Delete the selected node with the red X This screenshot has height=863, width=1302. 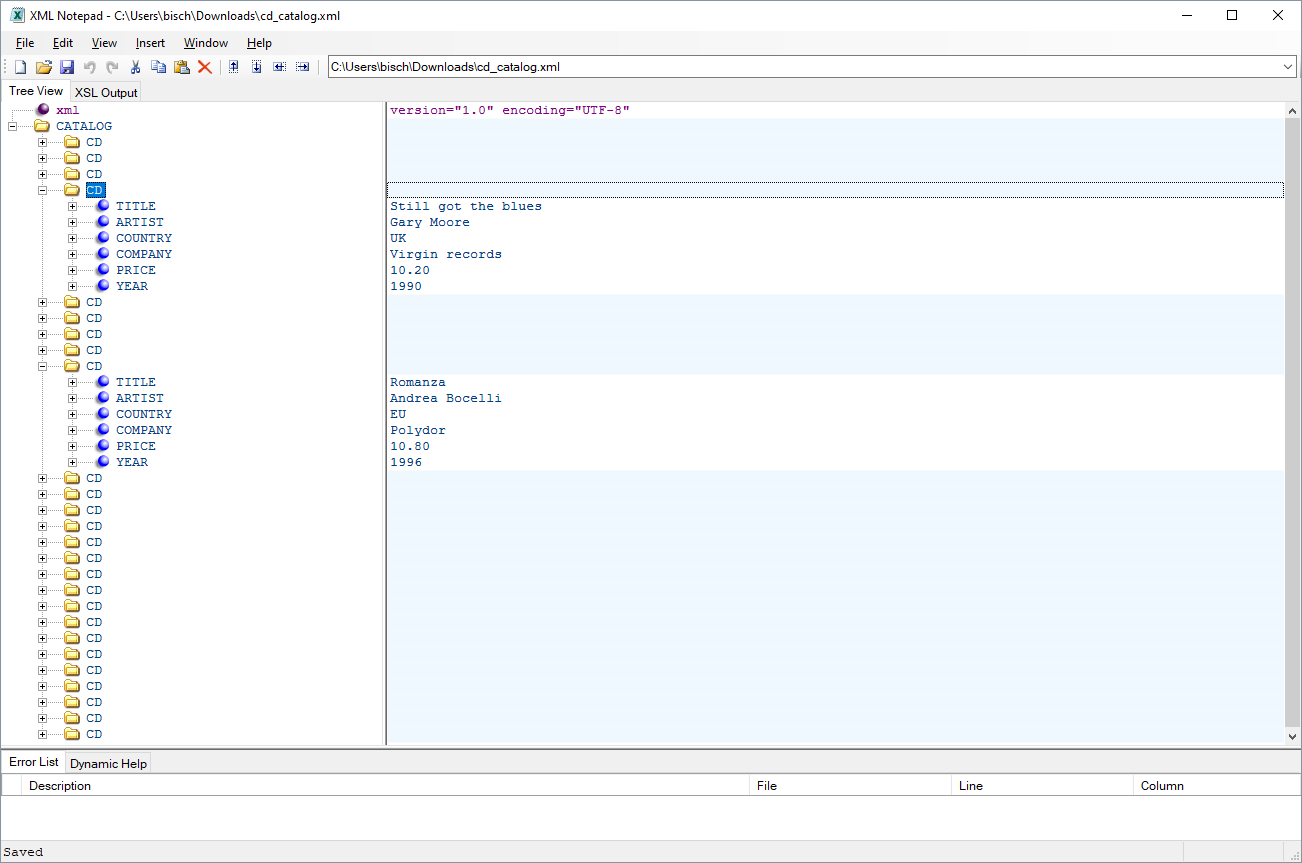pos(207,66)
